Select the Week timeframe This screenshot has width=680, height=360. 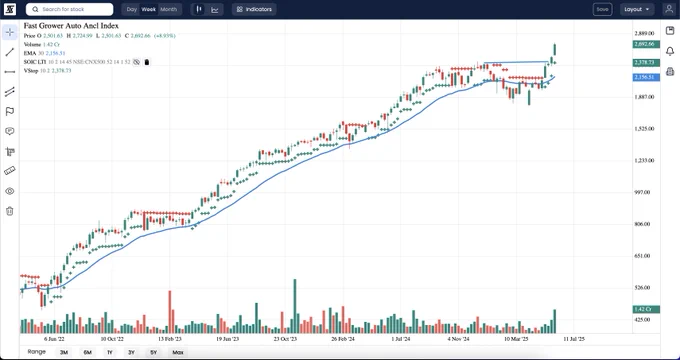click(x=149, y=9)
